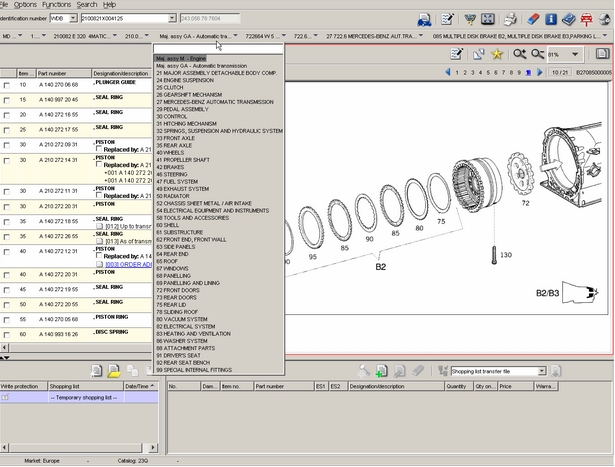Click the add part green plus icon
The height and width of the screenshot is (467, 615).
tap(381, 371)
